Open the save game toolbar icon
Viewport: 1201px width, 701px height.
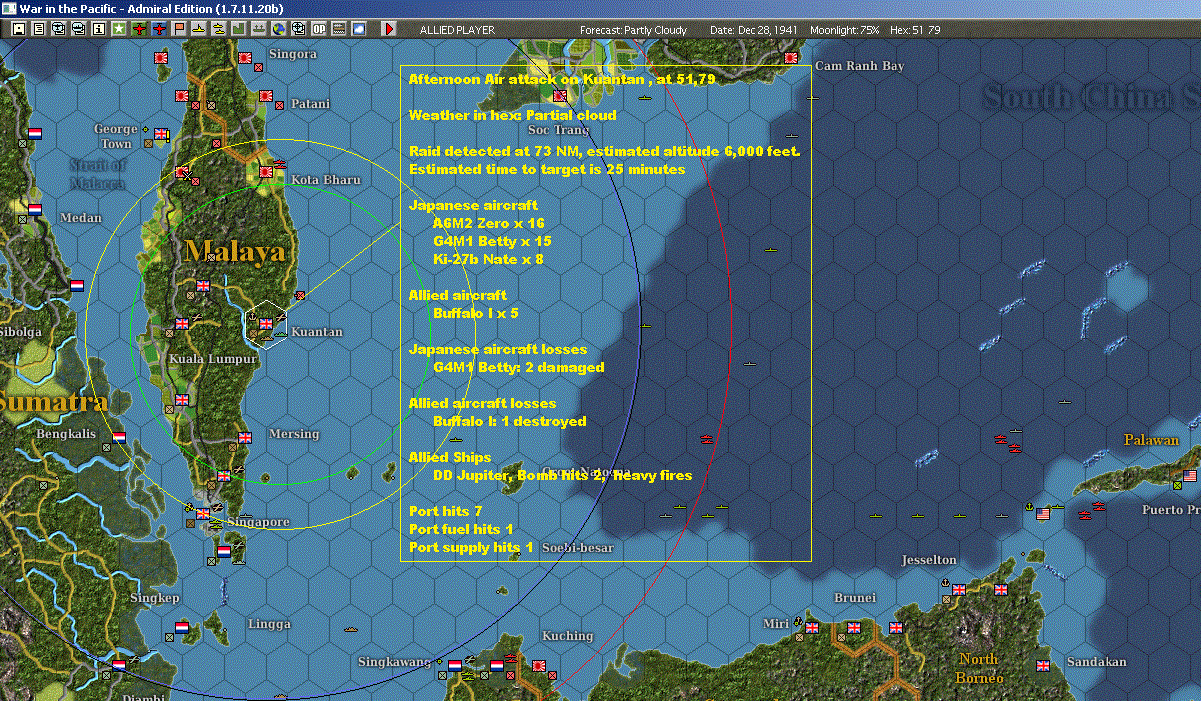(x=19, y=29)
